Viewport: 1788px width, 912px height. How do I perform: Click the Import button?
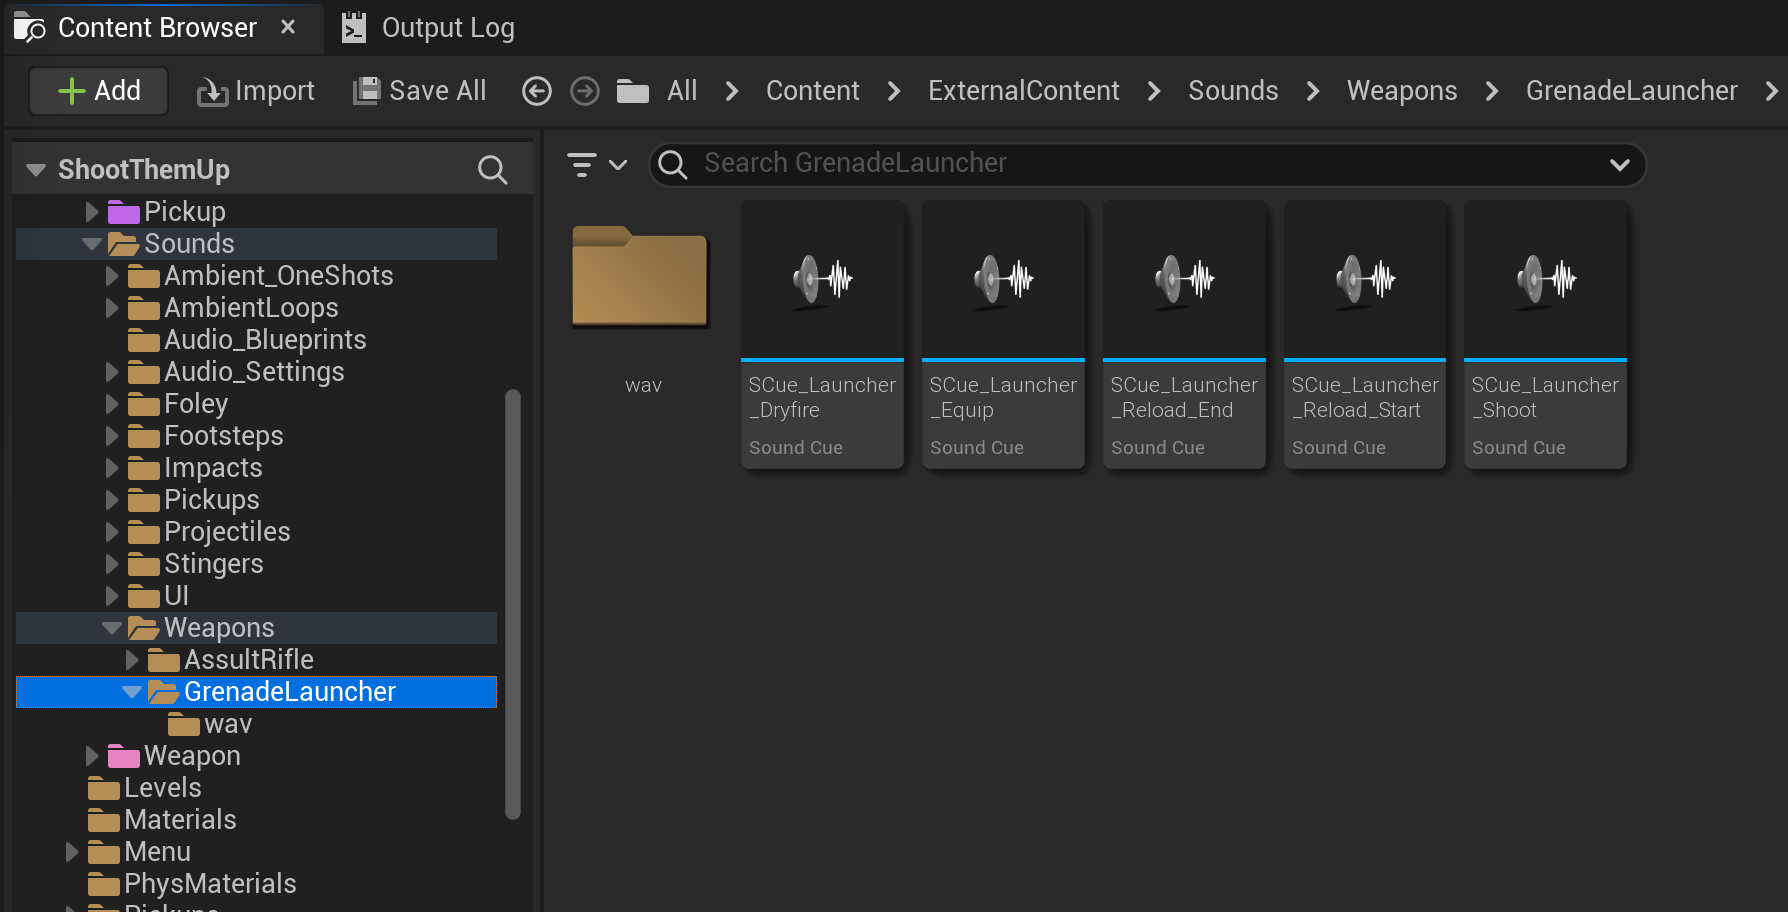pyautogui.click(x=256, y=91)
